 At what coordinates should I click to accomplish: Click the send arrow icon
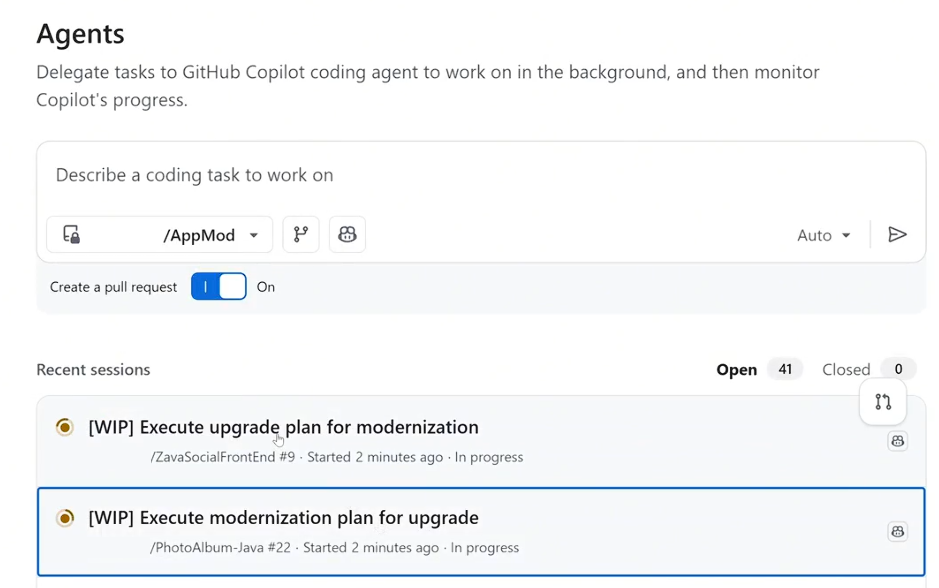tap(897, 234)
